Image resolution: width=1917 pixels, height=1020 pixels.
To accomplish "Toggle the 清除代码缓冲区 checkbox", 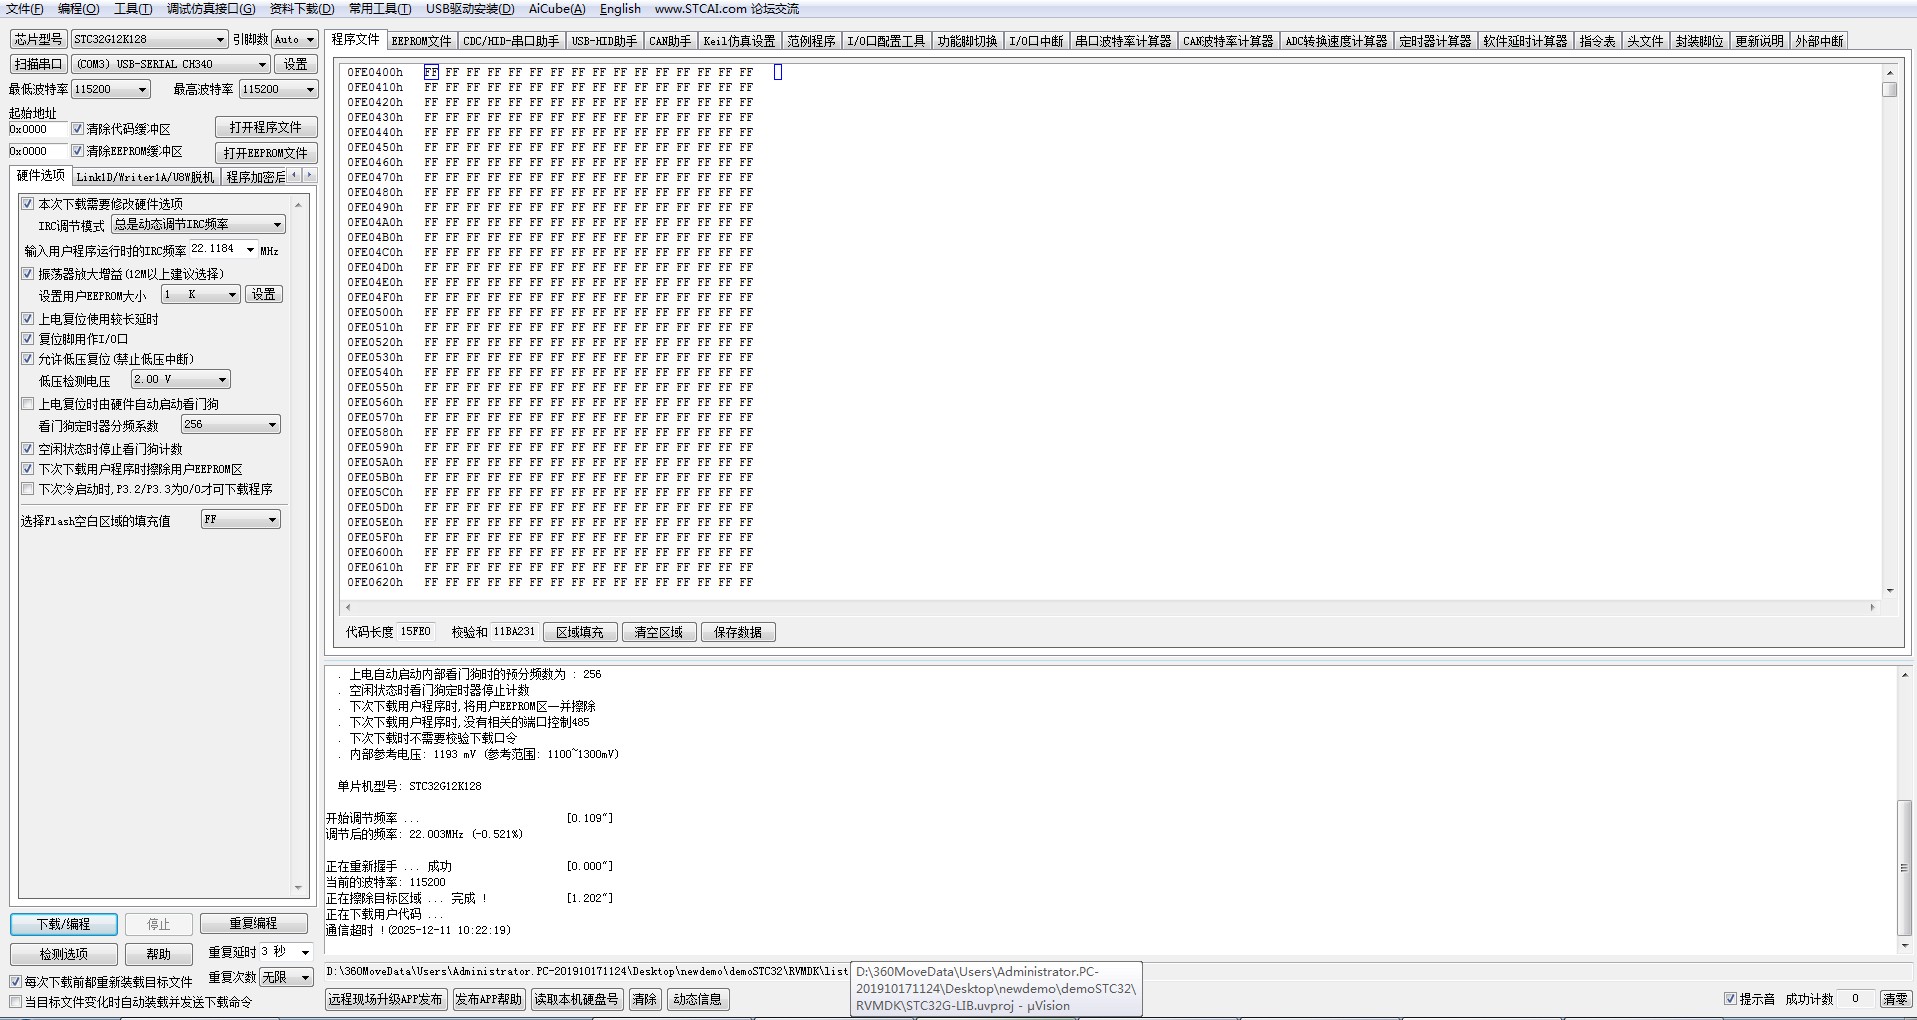I will [x=78, y=129].
